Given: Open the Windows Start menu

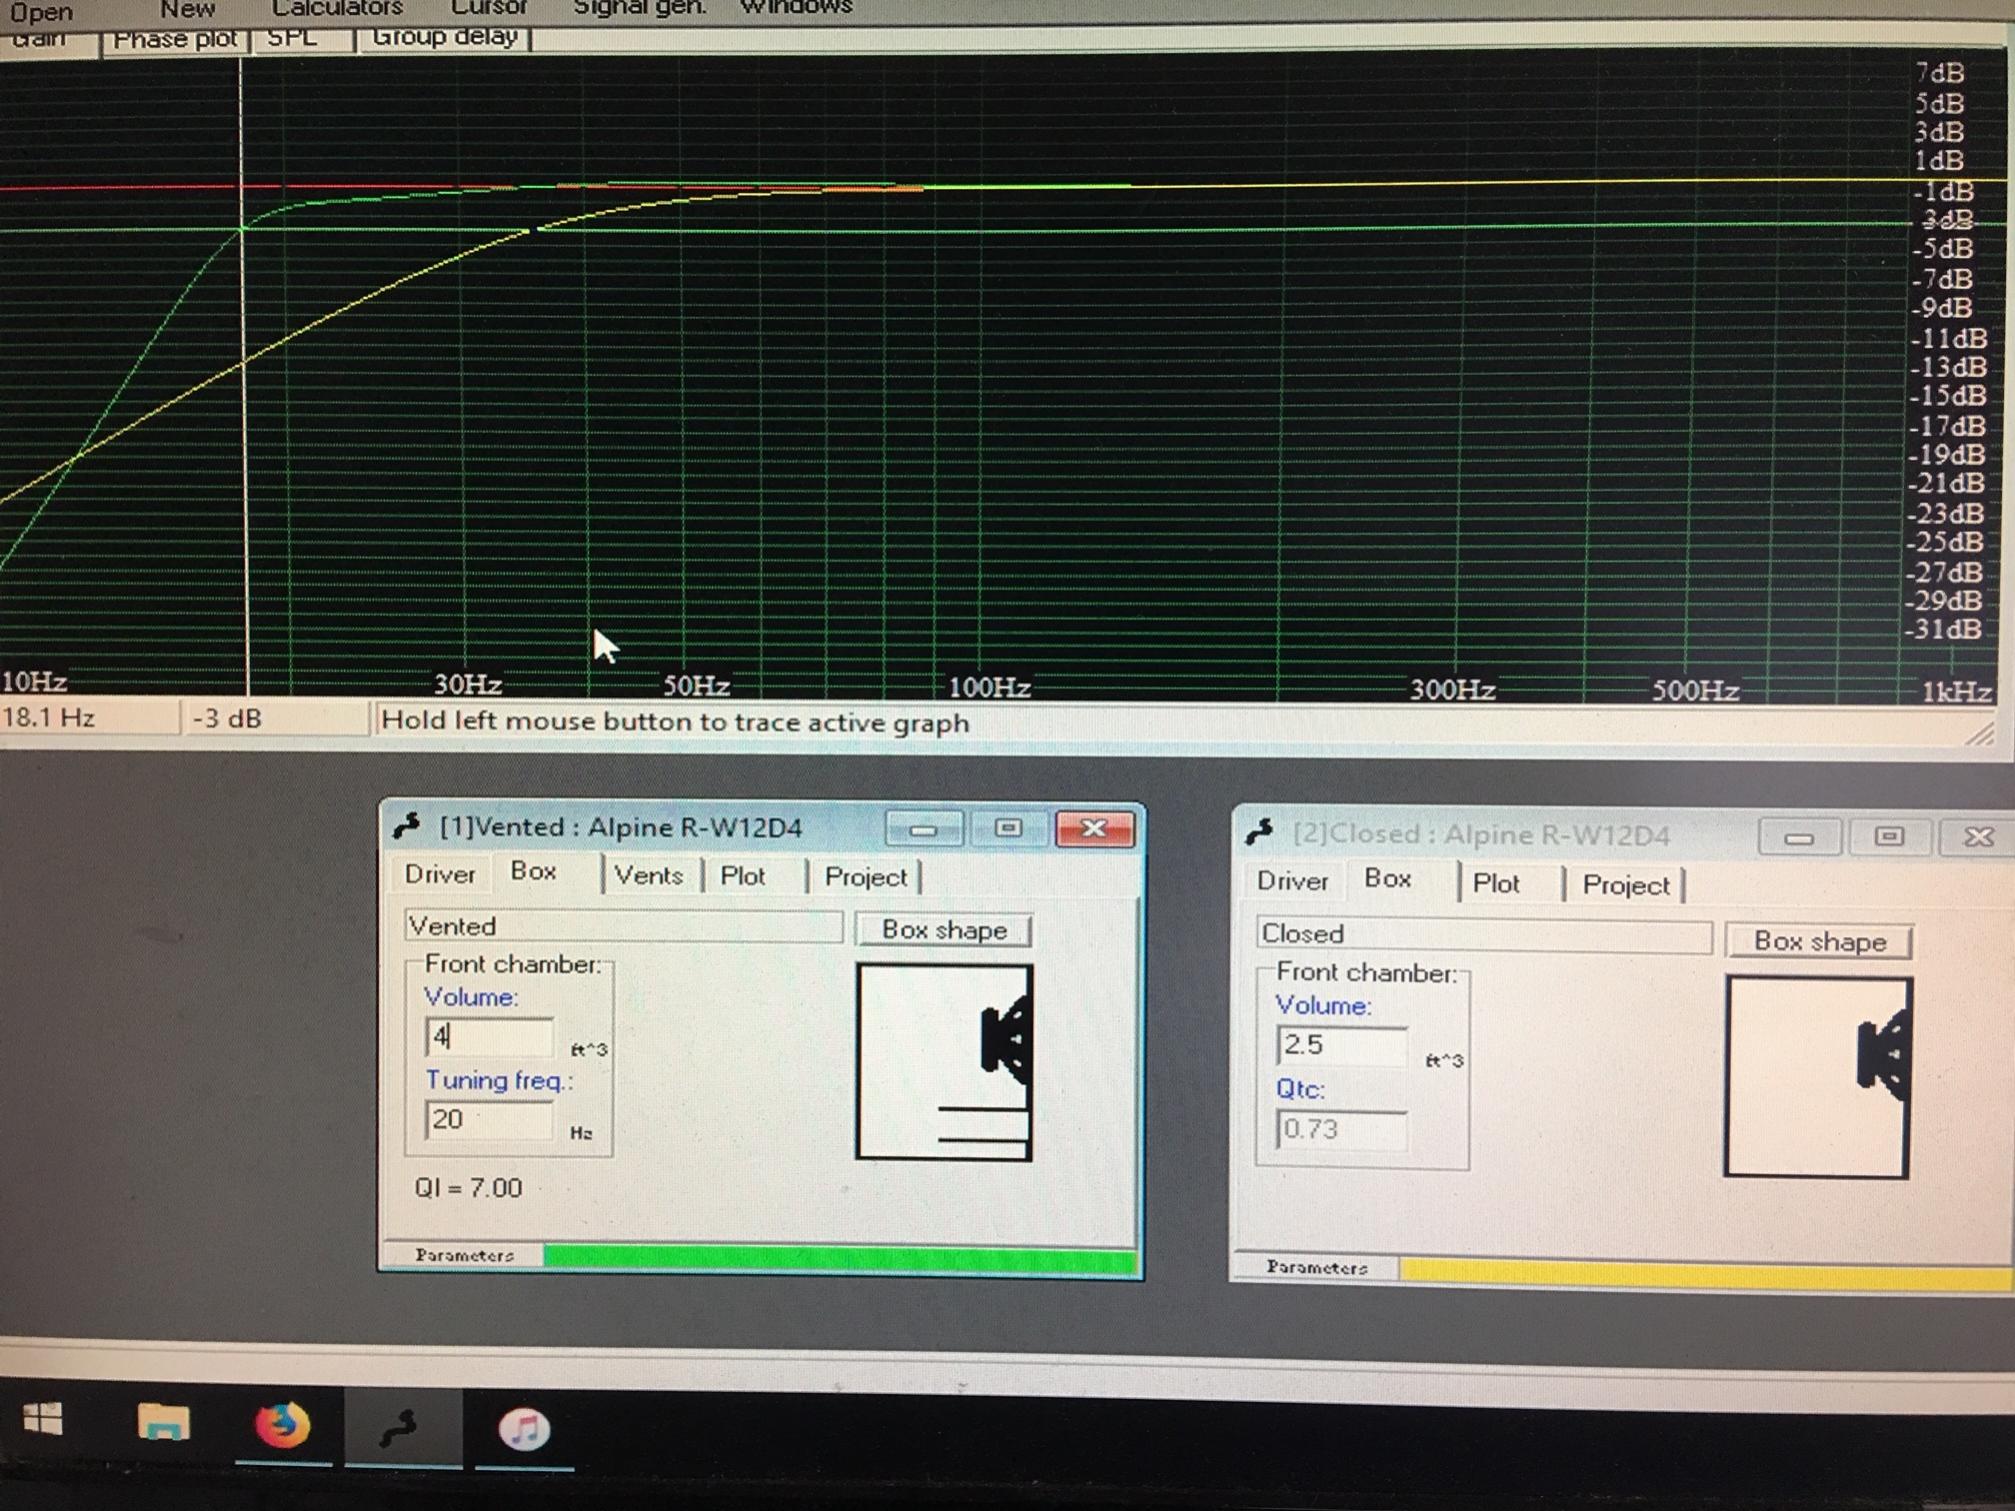Looking at the screenshot, I should tap(43, 1420).
